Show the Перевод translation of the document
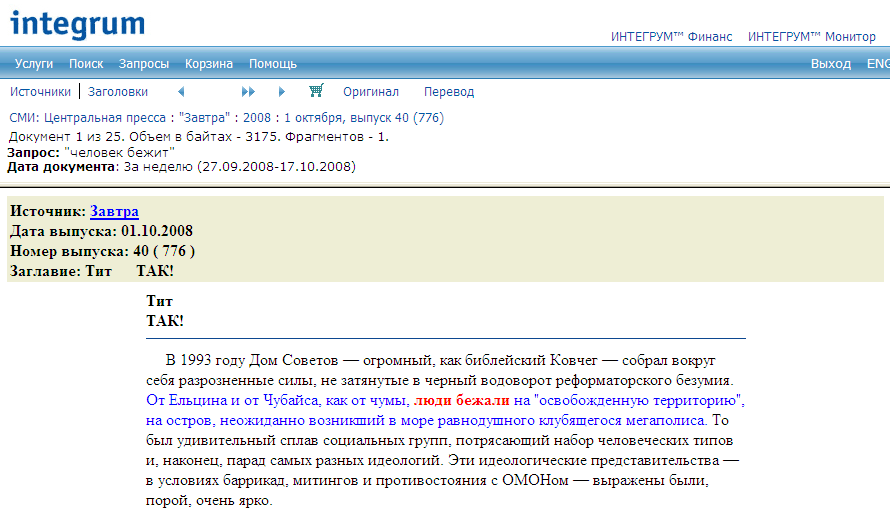This screenshot has width=890, height=520. [449, 92]
